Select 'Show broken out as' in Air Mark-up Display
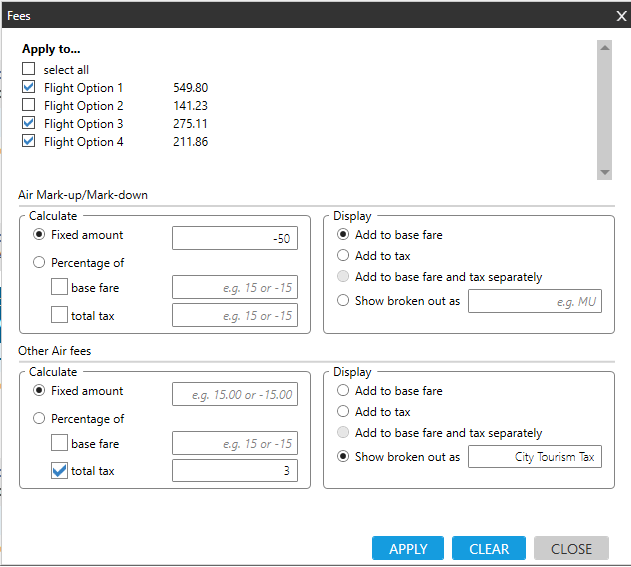This screenshot has width=631, height=567. 344,300
